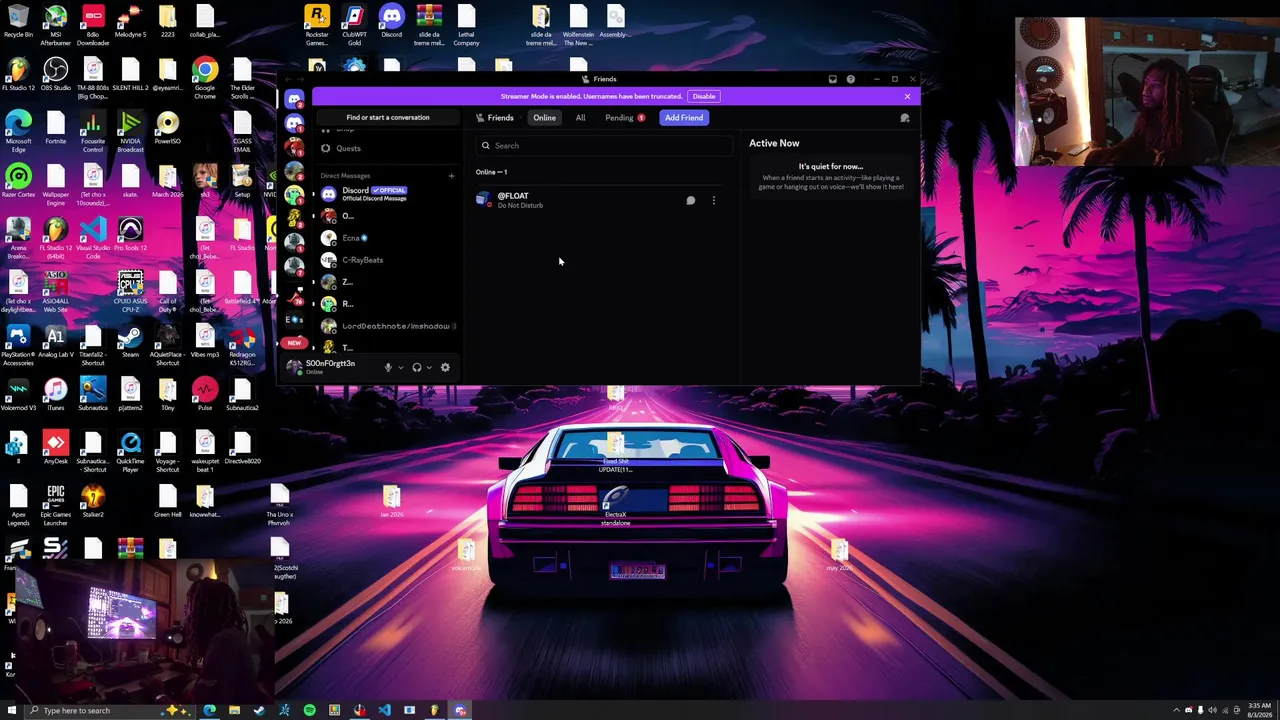This screenshot has height=720, width=1280.
Task: Select the Pro Tools 12 desktop icon
Action: 130,235
